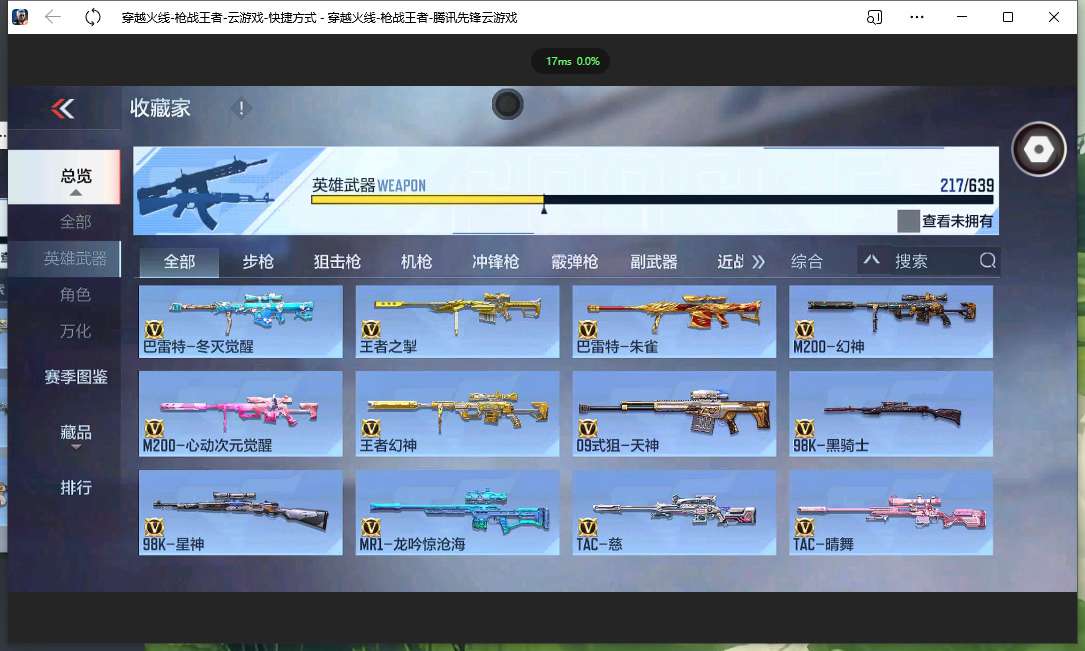Select 全部 in the left sidebar

pyautogui.click(x=75, y=221)
